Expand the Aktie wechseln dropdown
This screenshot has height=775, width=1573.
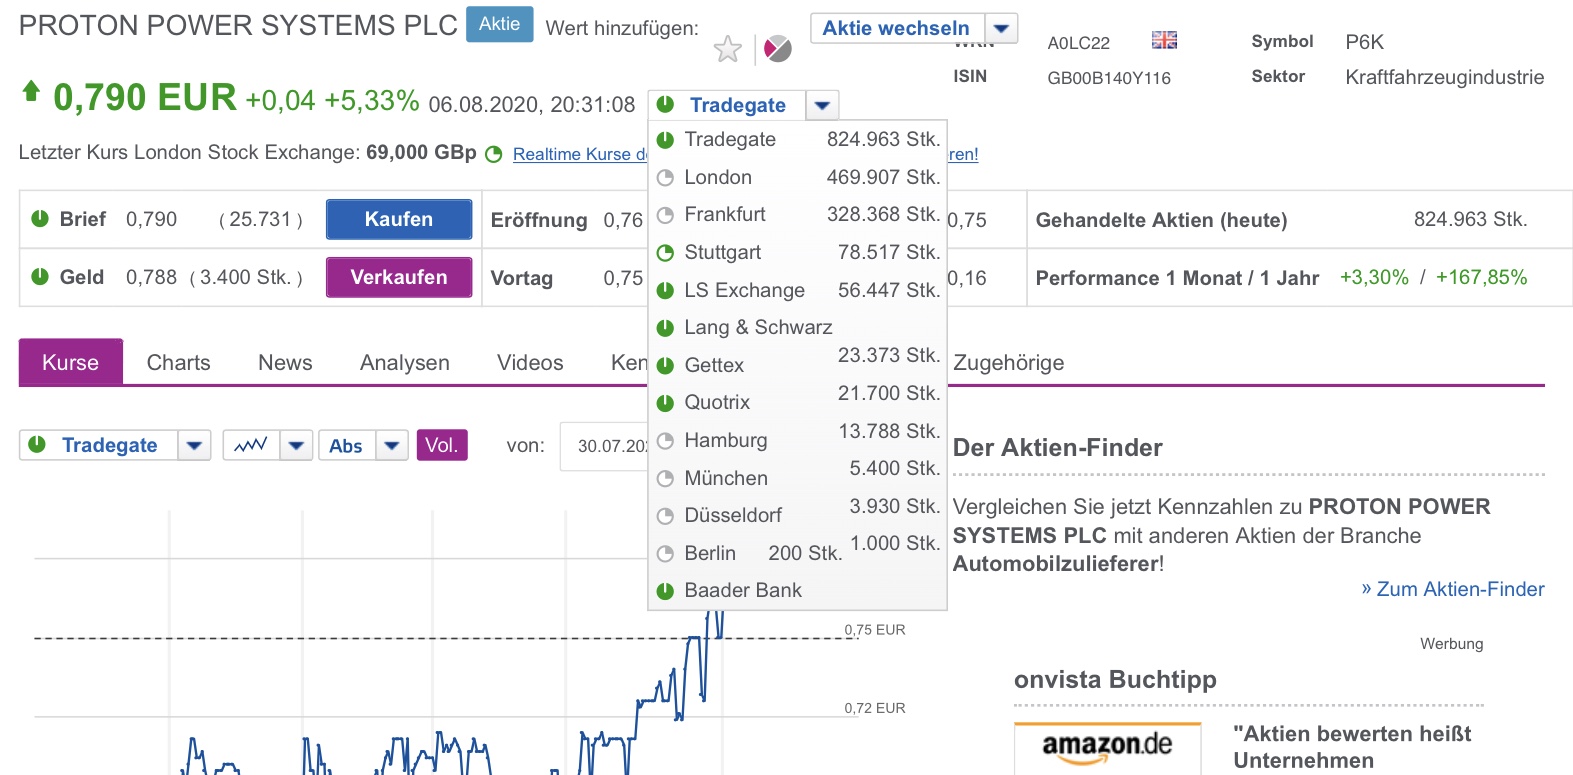(x=1002, y=28)
